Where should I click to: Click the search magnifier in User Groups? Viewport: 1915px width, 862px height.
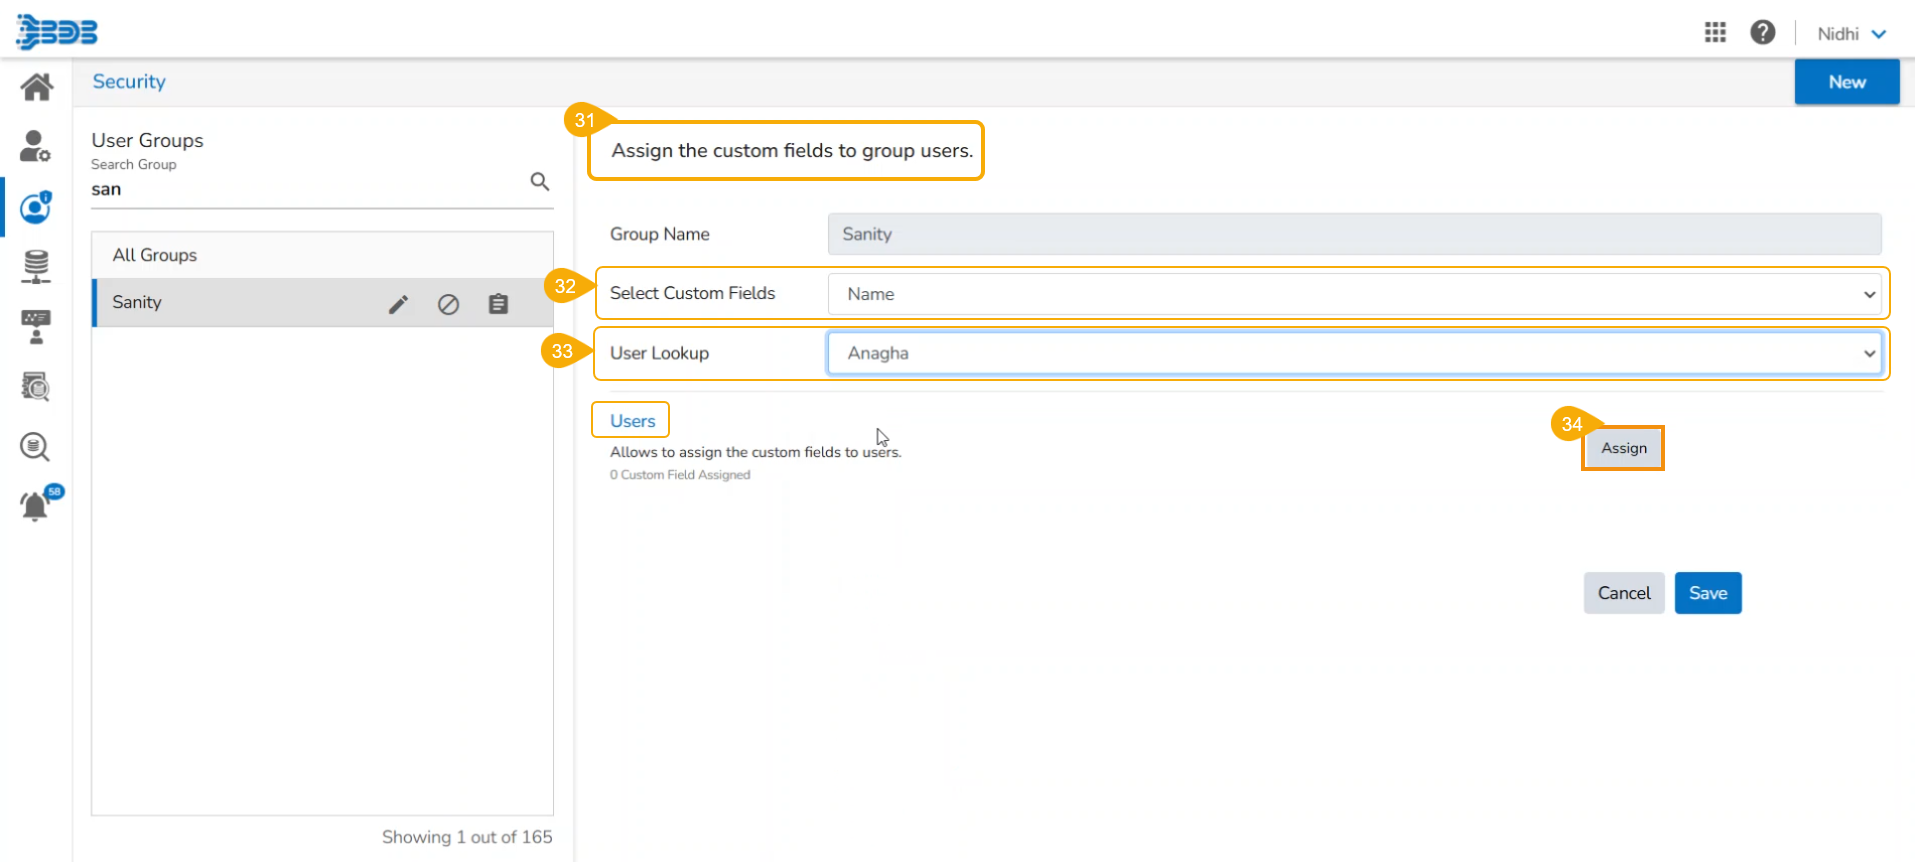[539, 182]
